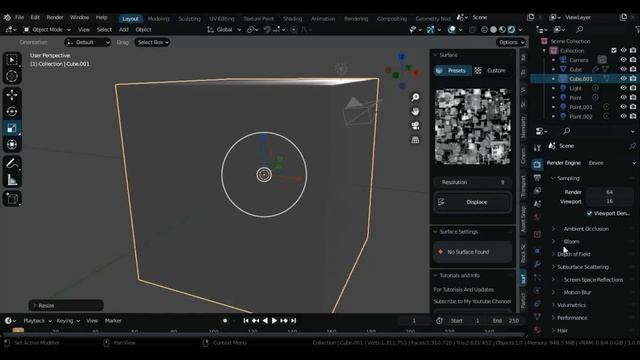The height and width of the screenshot is (360, 640).
Task: Hide Cube.001 in viewport via eye icon
Action: click(x=623, y=78)
